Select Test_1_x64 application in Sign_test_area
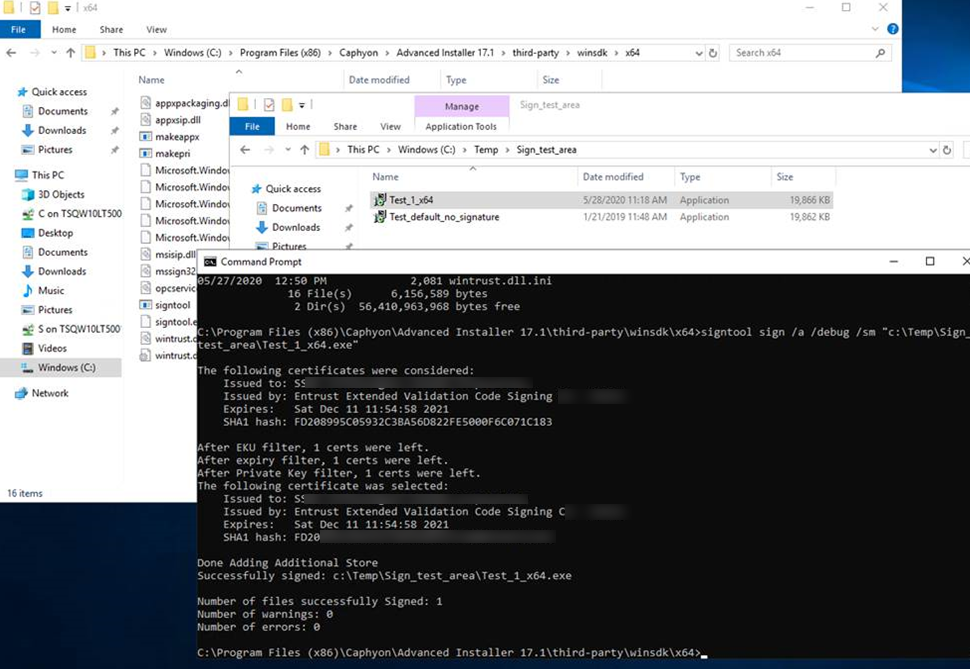Screen dimensions: 970x669 coord(411,200)
